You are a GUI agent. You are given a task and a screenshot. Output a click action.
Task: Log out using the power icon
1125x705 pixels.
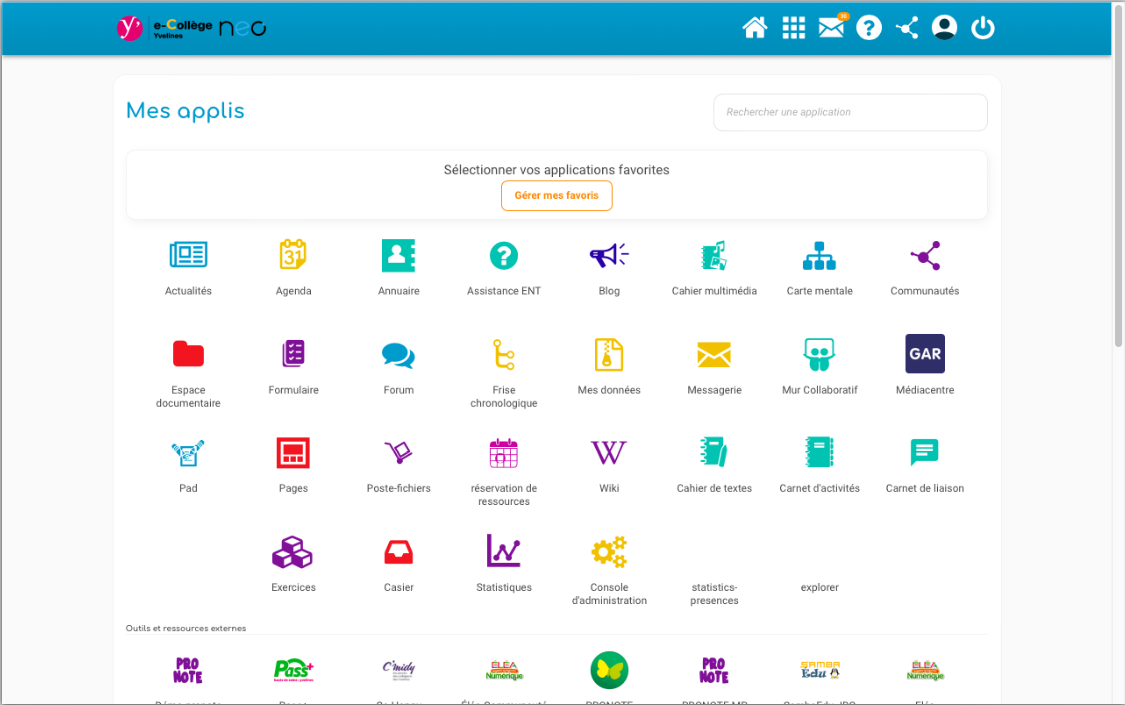(983, 28)
